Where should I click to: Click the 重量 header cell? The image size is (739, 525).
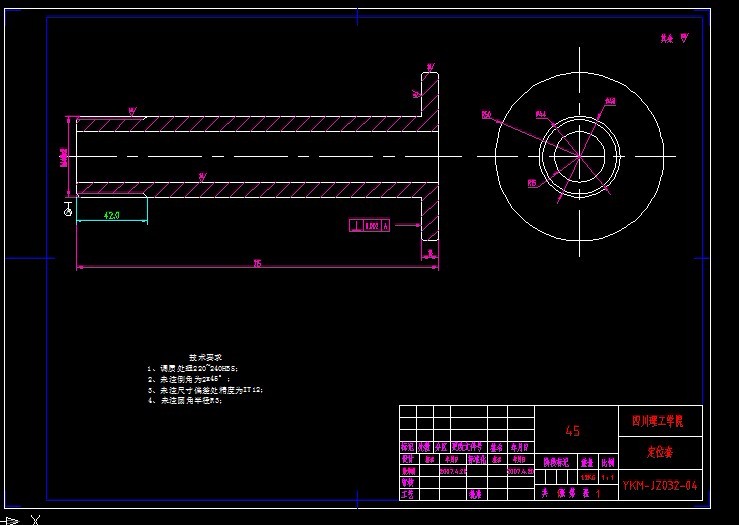587,463
